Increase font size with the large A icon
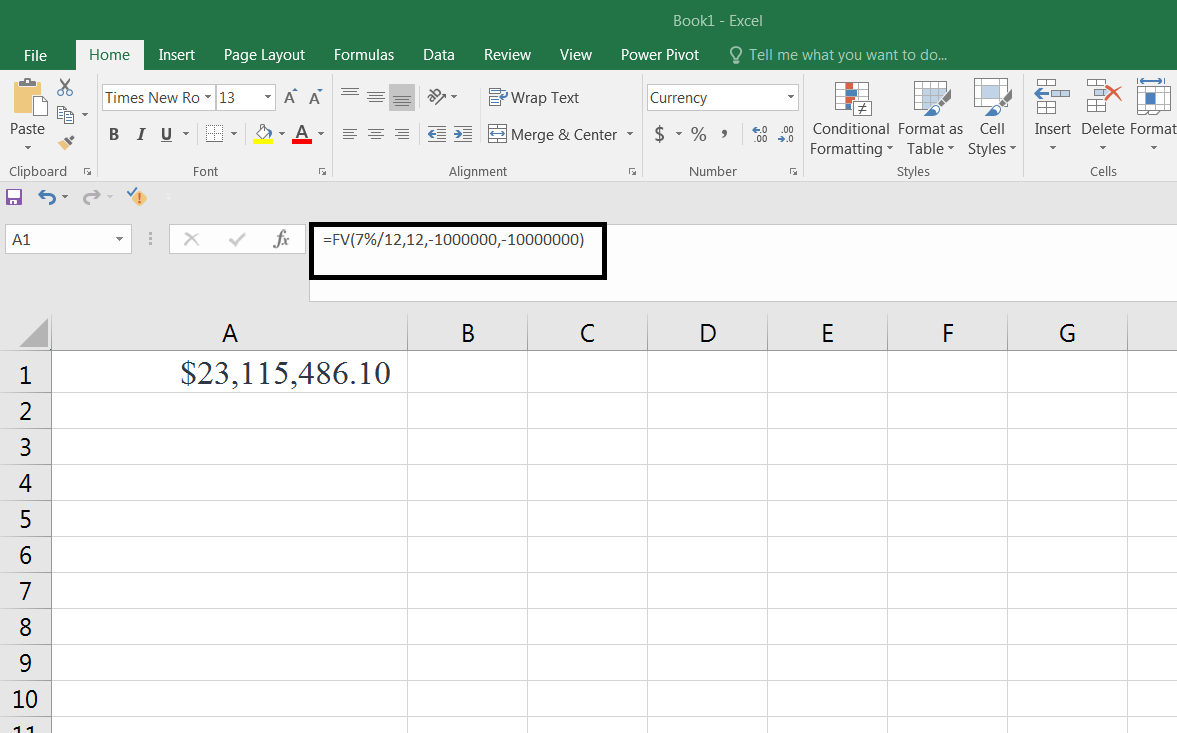Screen dimensions: 1177x733 (290, 98)
